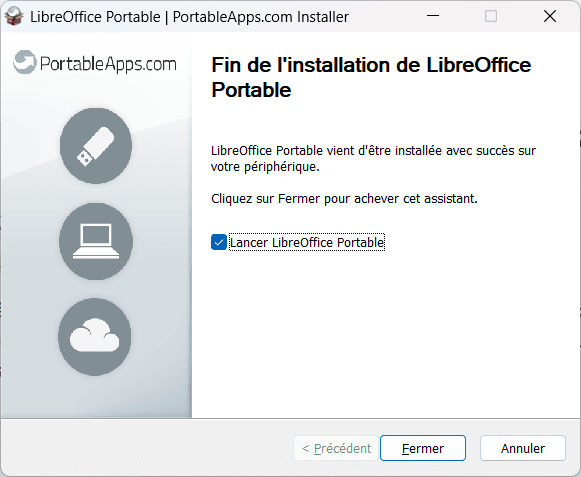Click the word "Portable" in the heading
Viewport: 581px width, 477px height.
(x=251, y=90)
